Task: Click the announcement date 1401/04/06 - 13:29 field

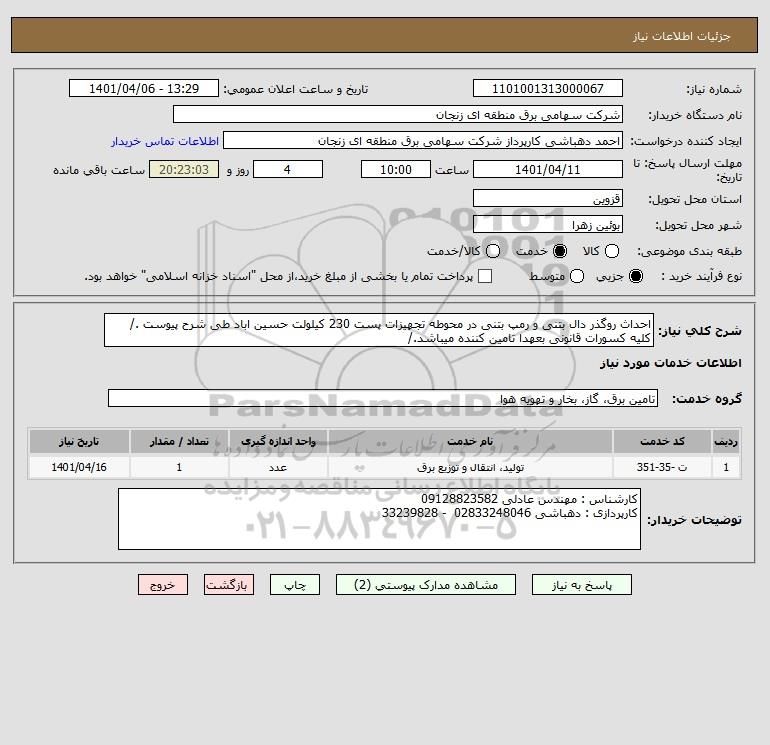Action: pos(144,88)
